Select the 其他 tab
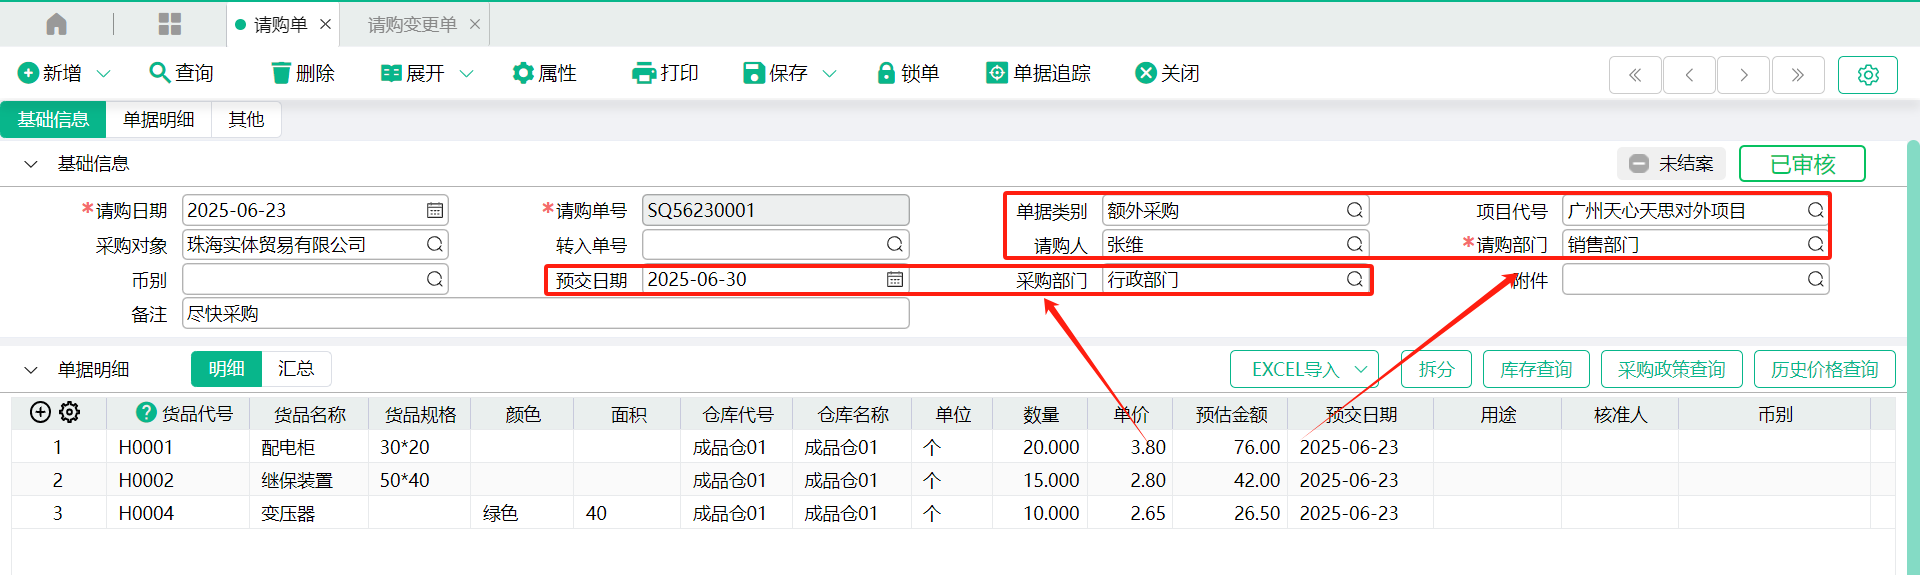This screenshot has height=575, width=1920. 246,119
